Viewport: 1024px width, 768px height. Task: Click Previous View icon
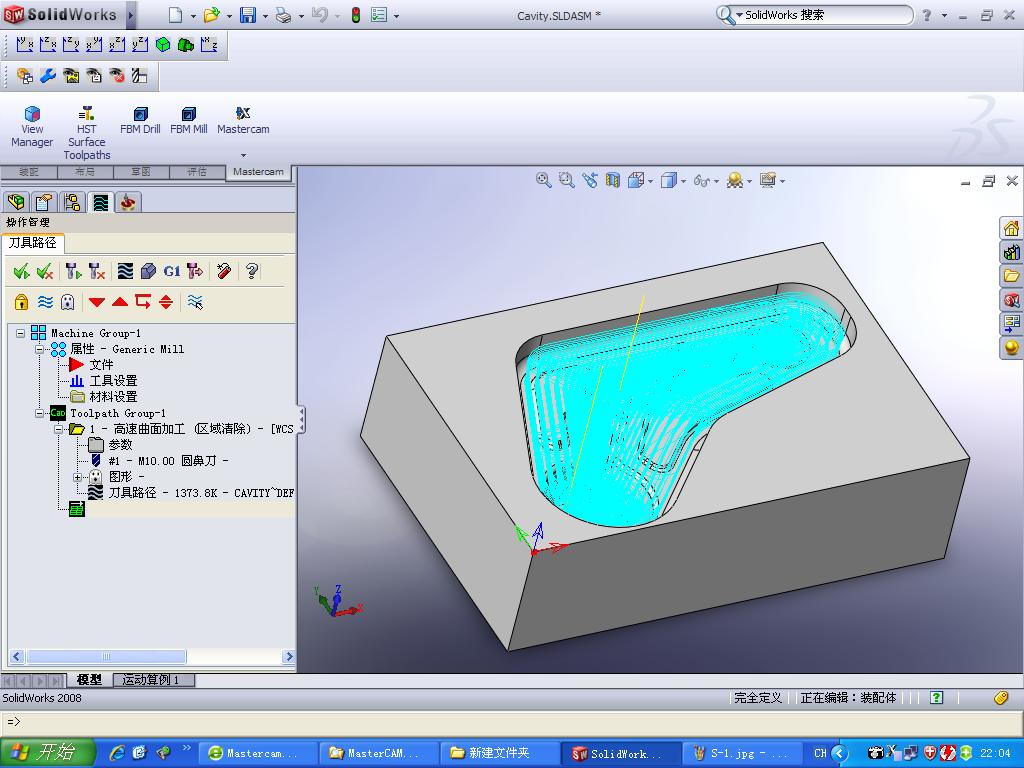point(590,180)
